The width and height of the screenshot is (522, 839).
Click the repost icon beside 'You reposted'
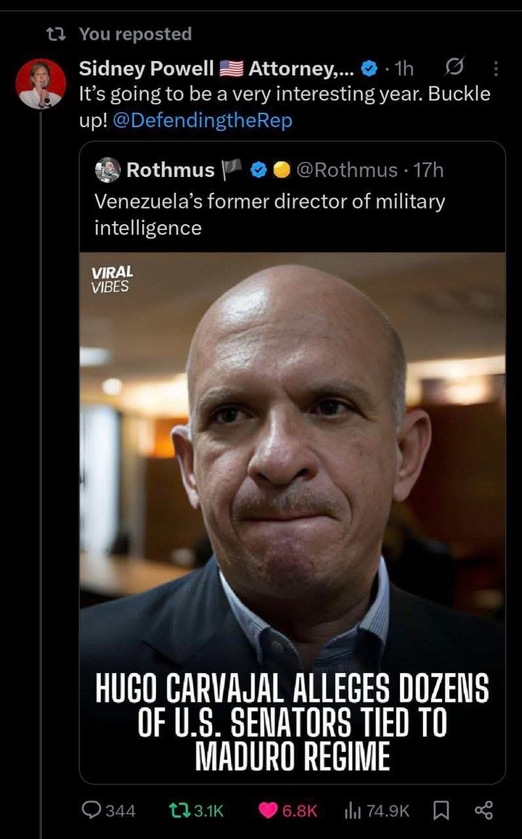[x=56, y=34]
